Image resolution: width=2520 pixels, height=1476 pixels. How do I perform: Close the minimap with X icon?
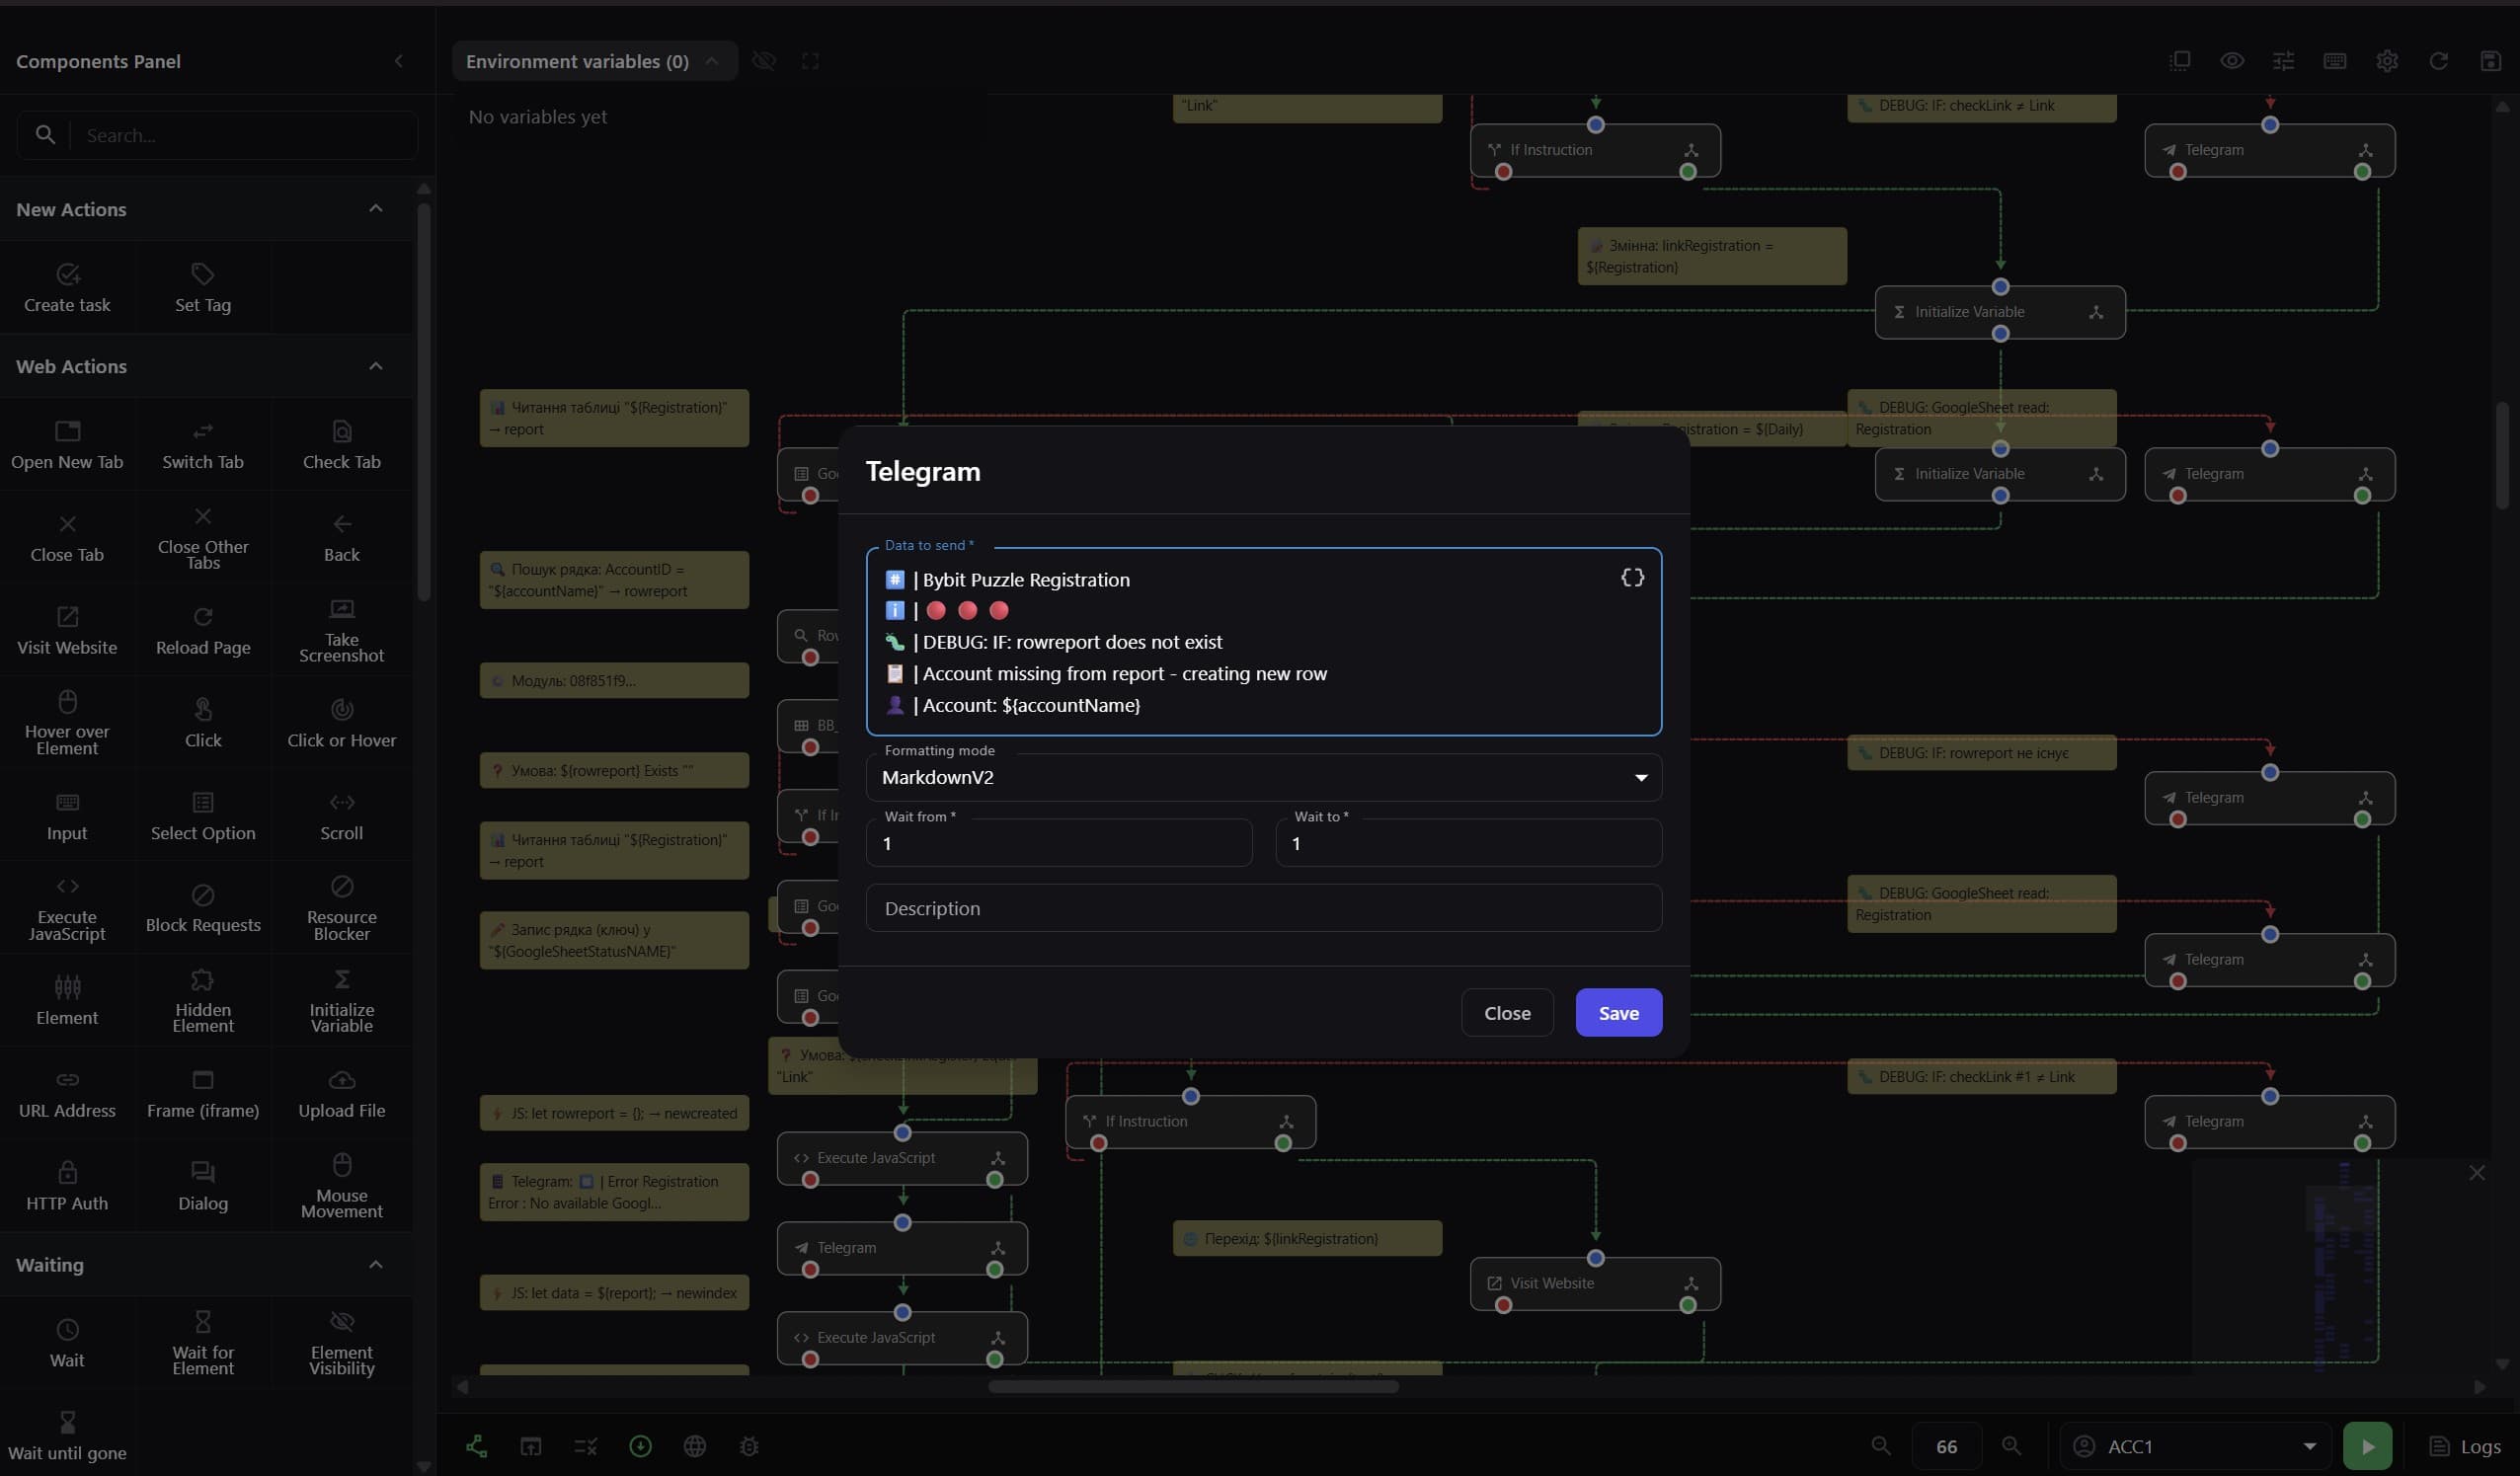pos(2477,1172)
